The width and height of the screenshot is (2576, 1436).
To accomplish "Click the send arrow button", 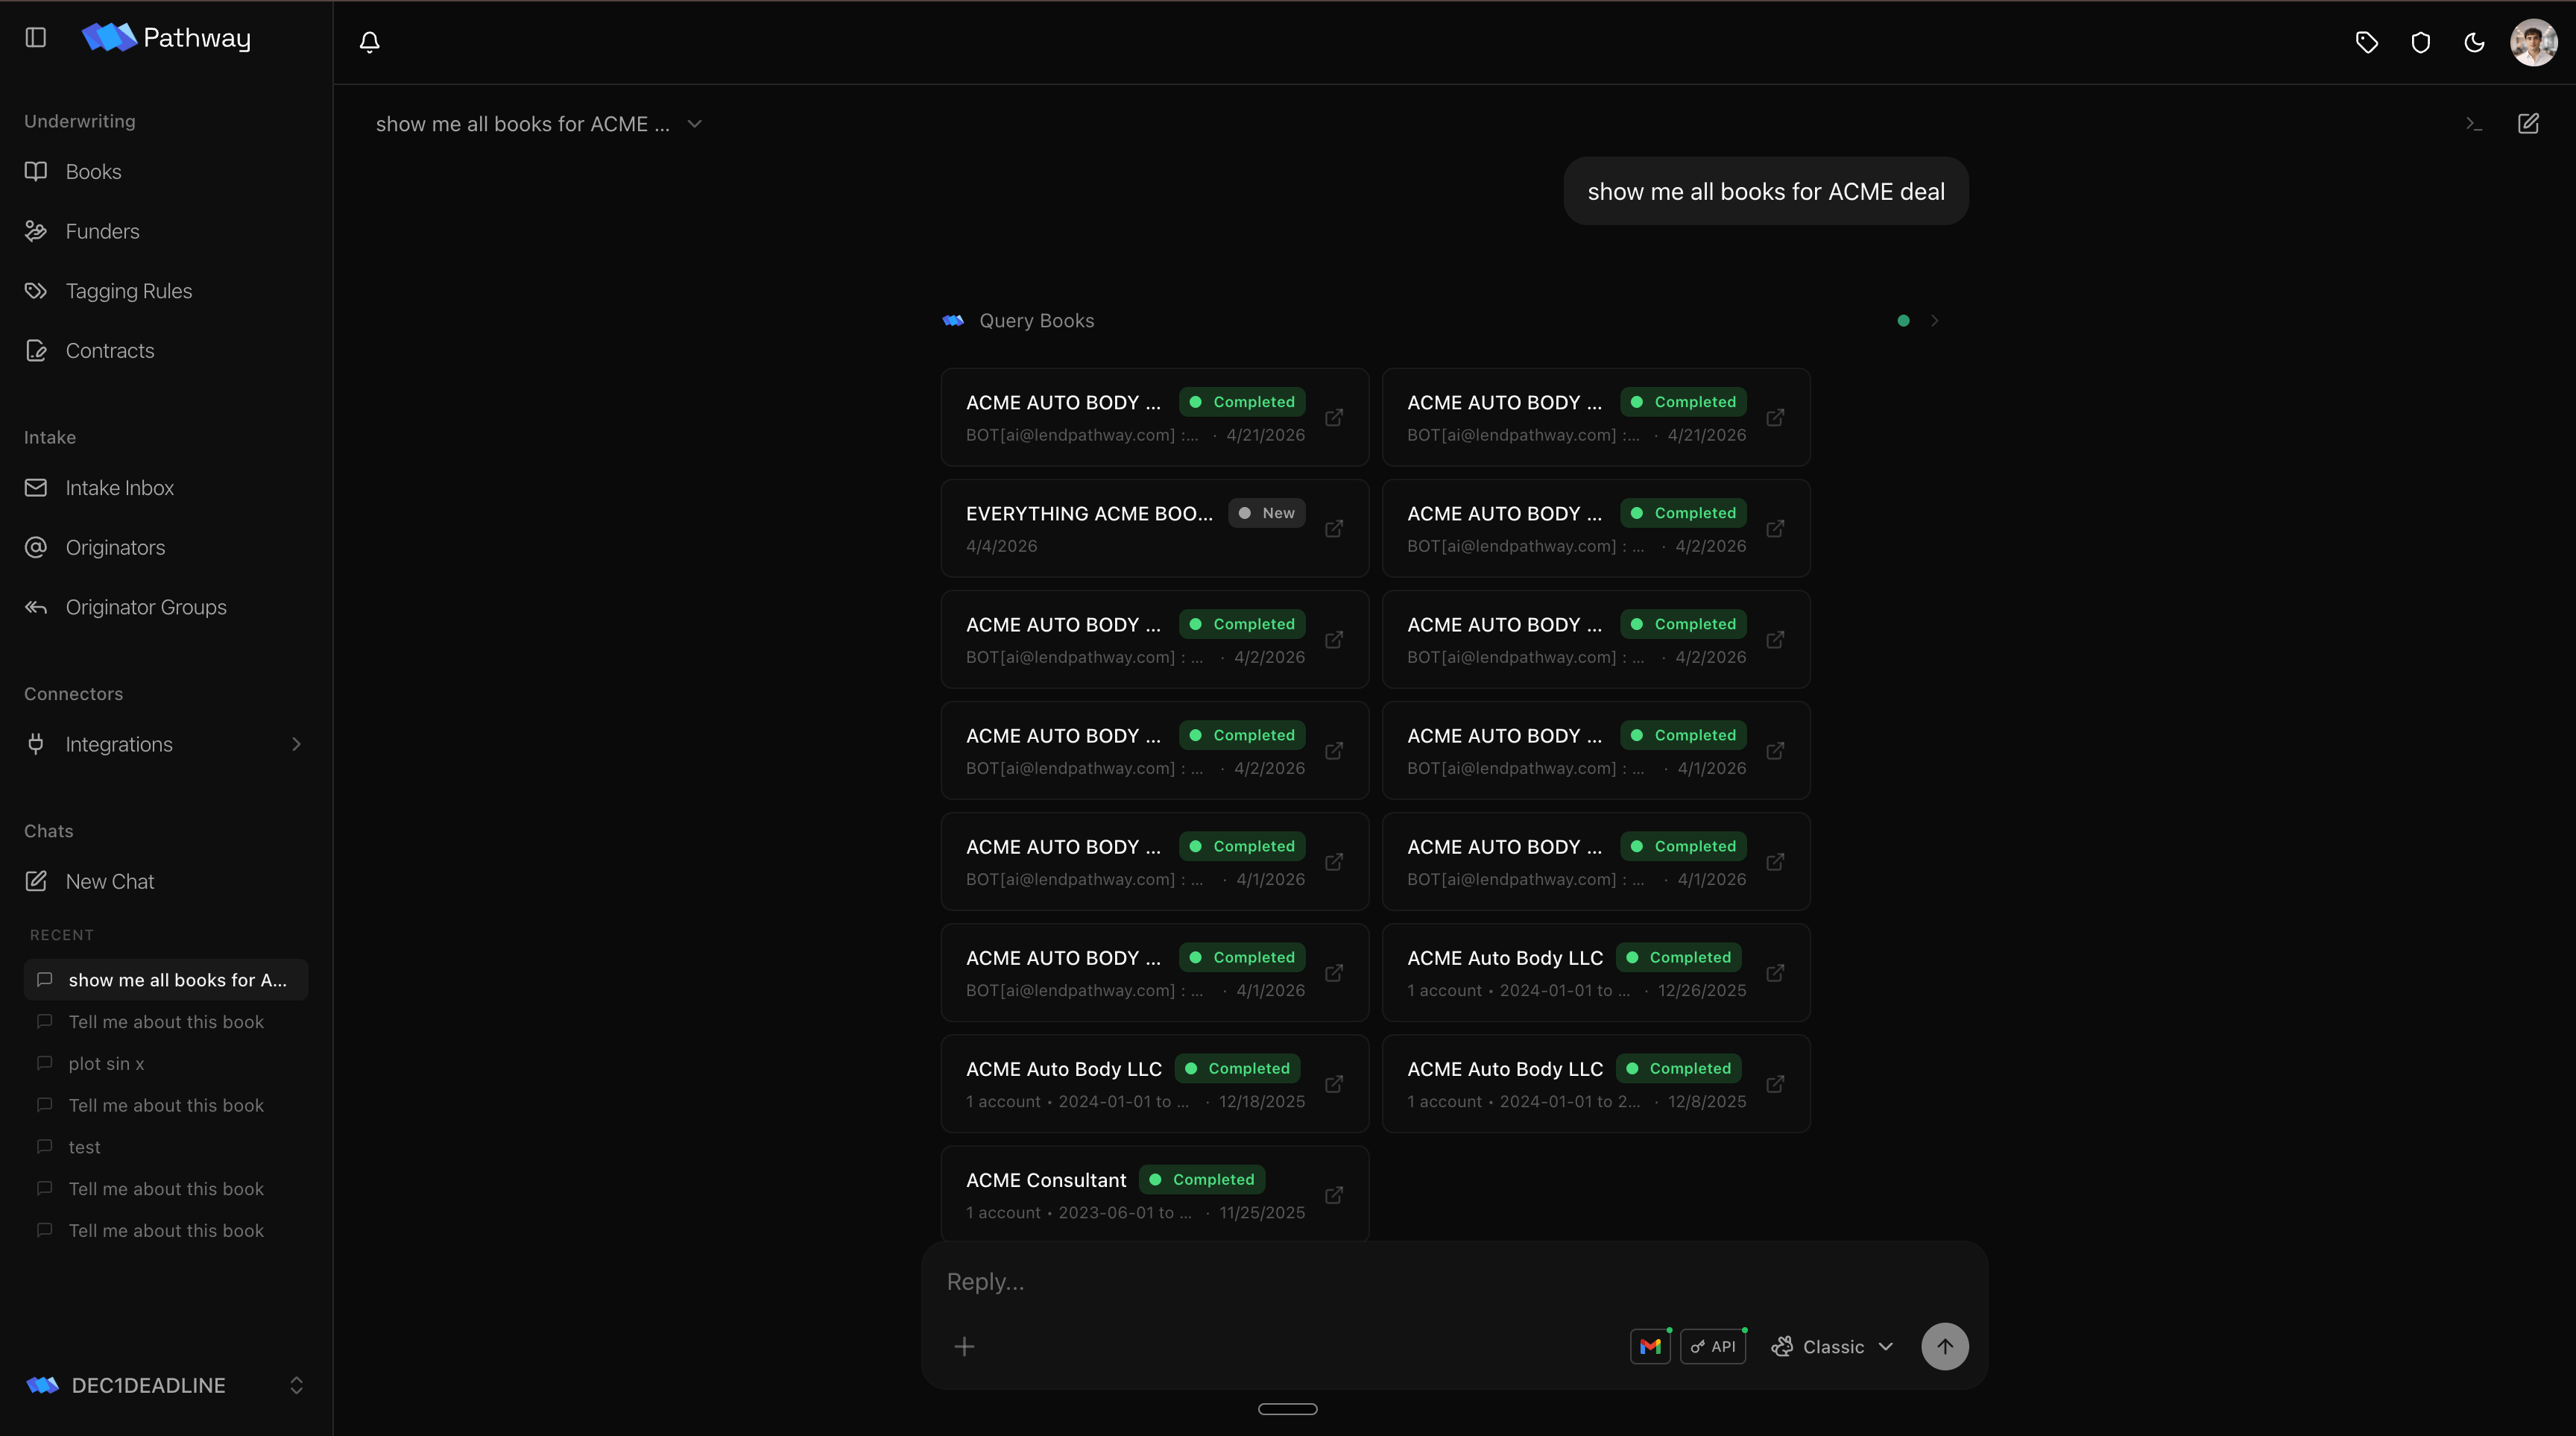I will (1944, 1347).
